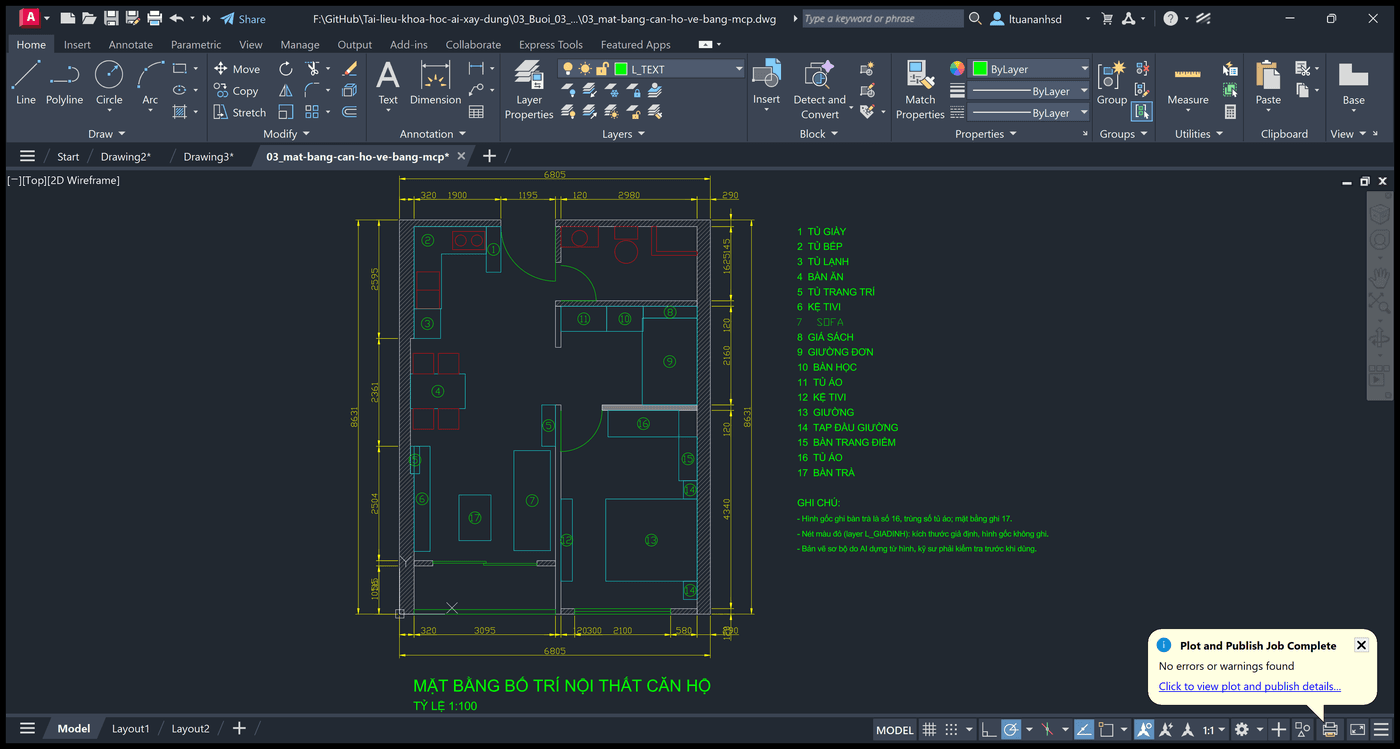
Task: Toggle the drawing grid display
Action: point(929,729)
